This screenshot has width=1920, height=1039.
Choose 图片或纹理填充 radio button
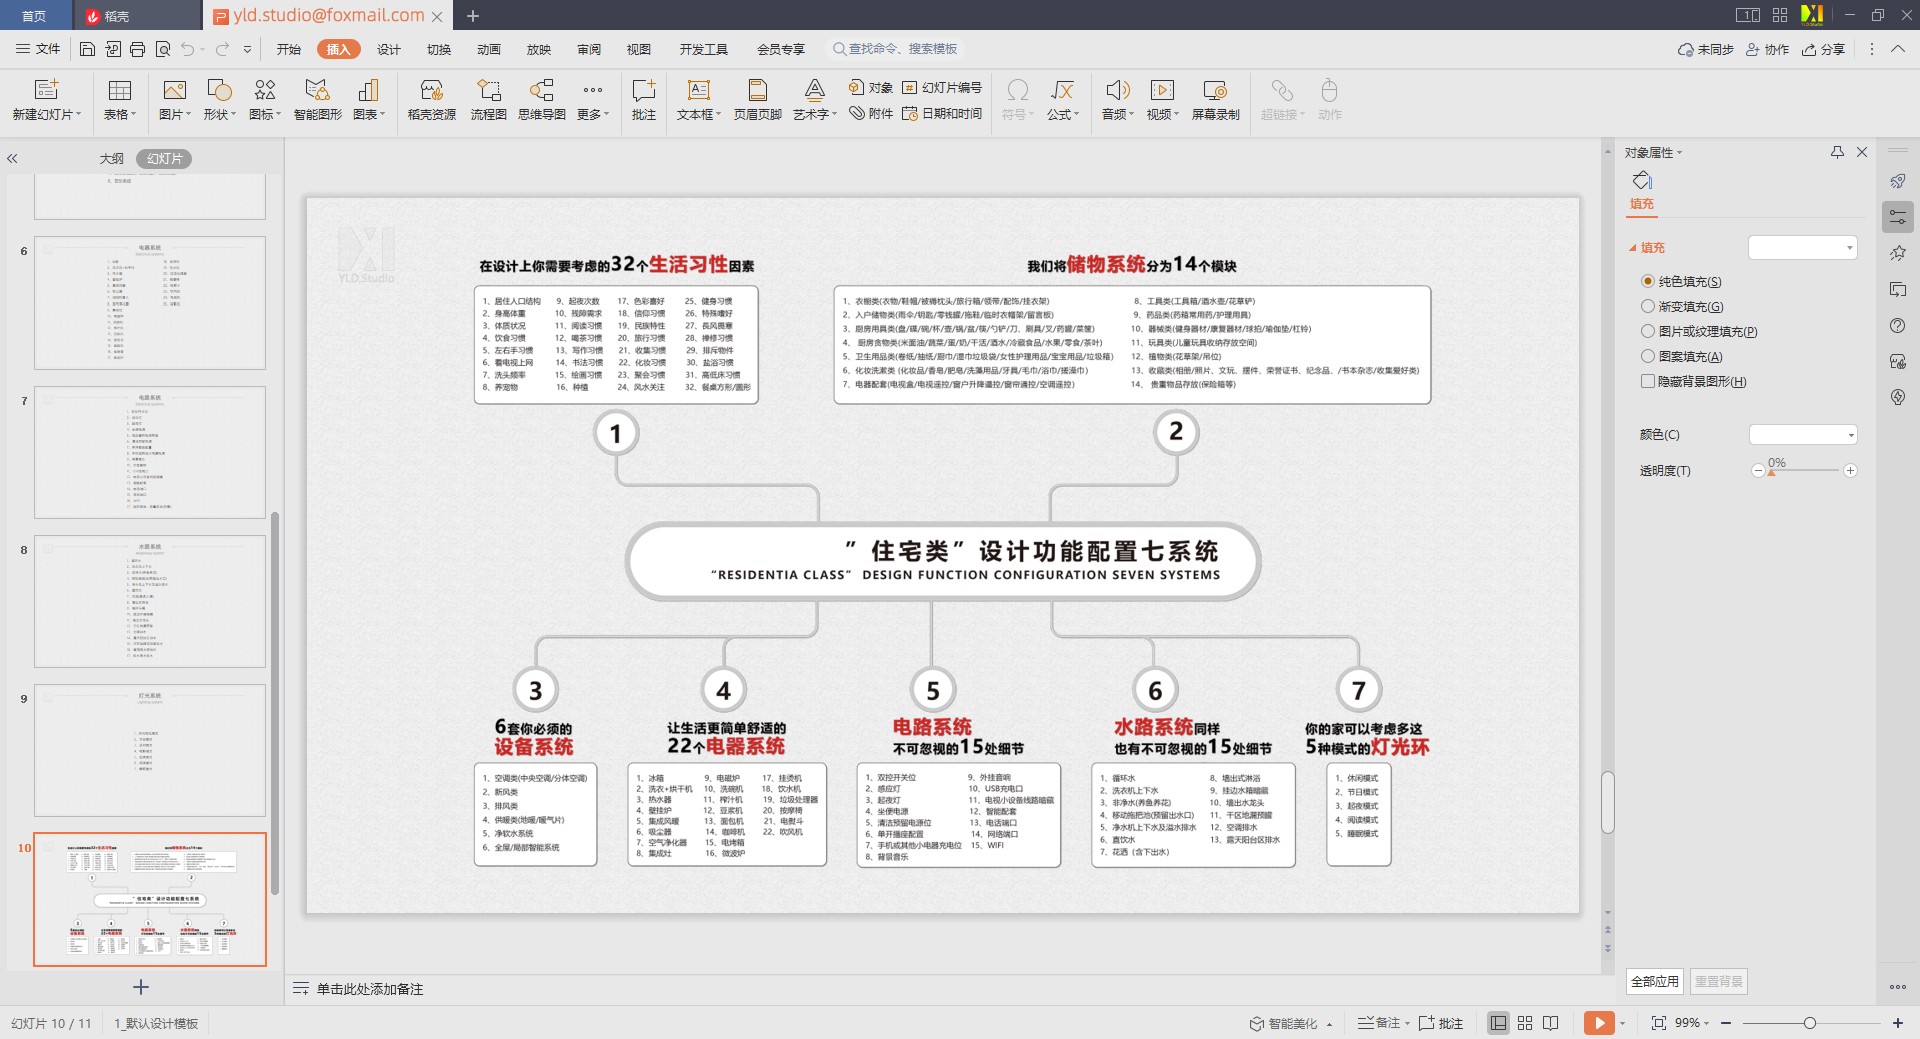click(x=1648, y=332)
